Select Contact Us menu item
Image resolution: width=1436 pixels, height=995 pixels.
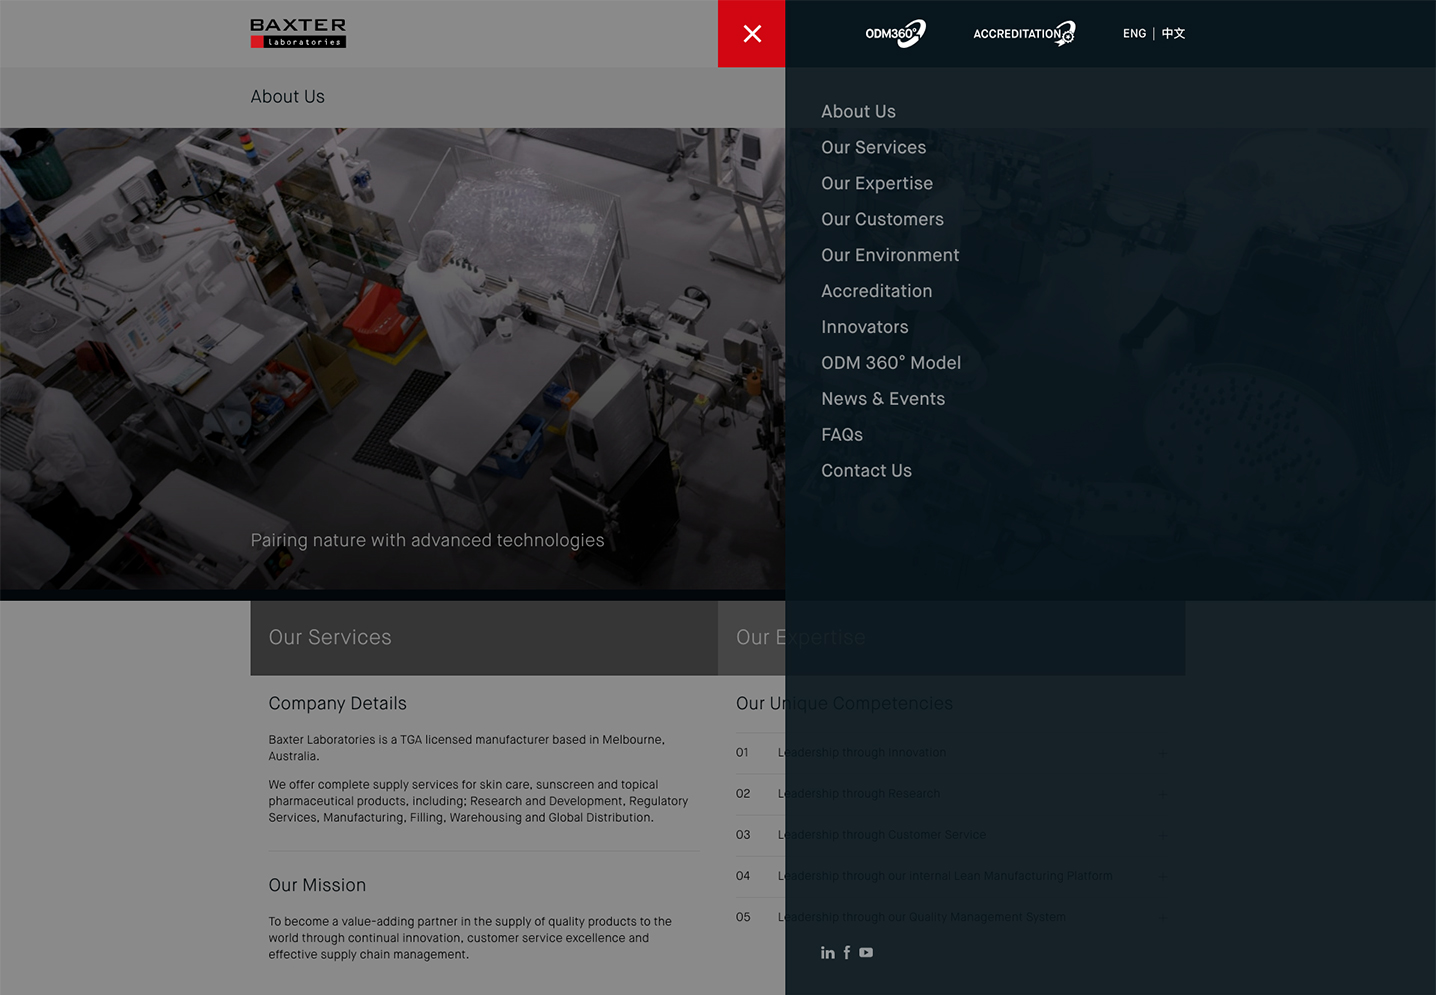click(866, 472)
